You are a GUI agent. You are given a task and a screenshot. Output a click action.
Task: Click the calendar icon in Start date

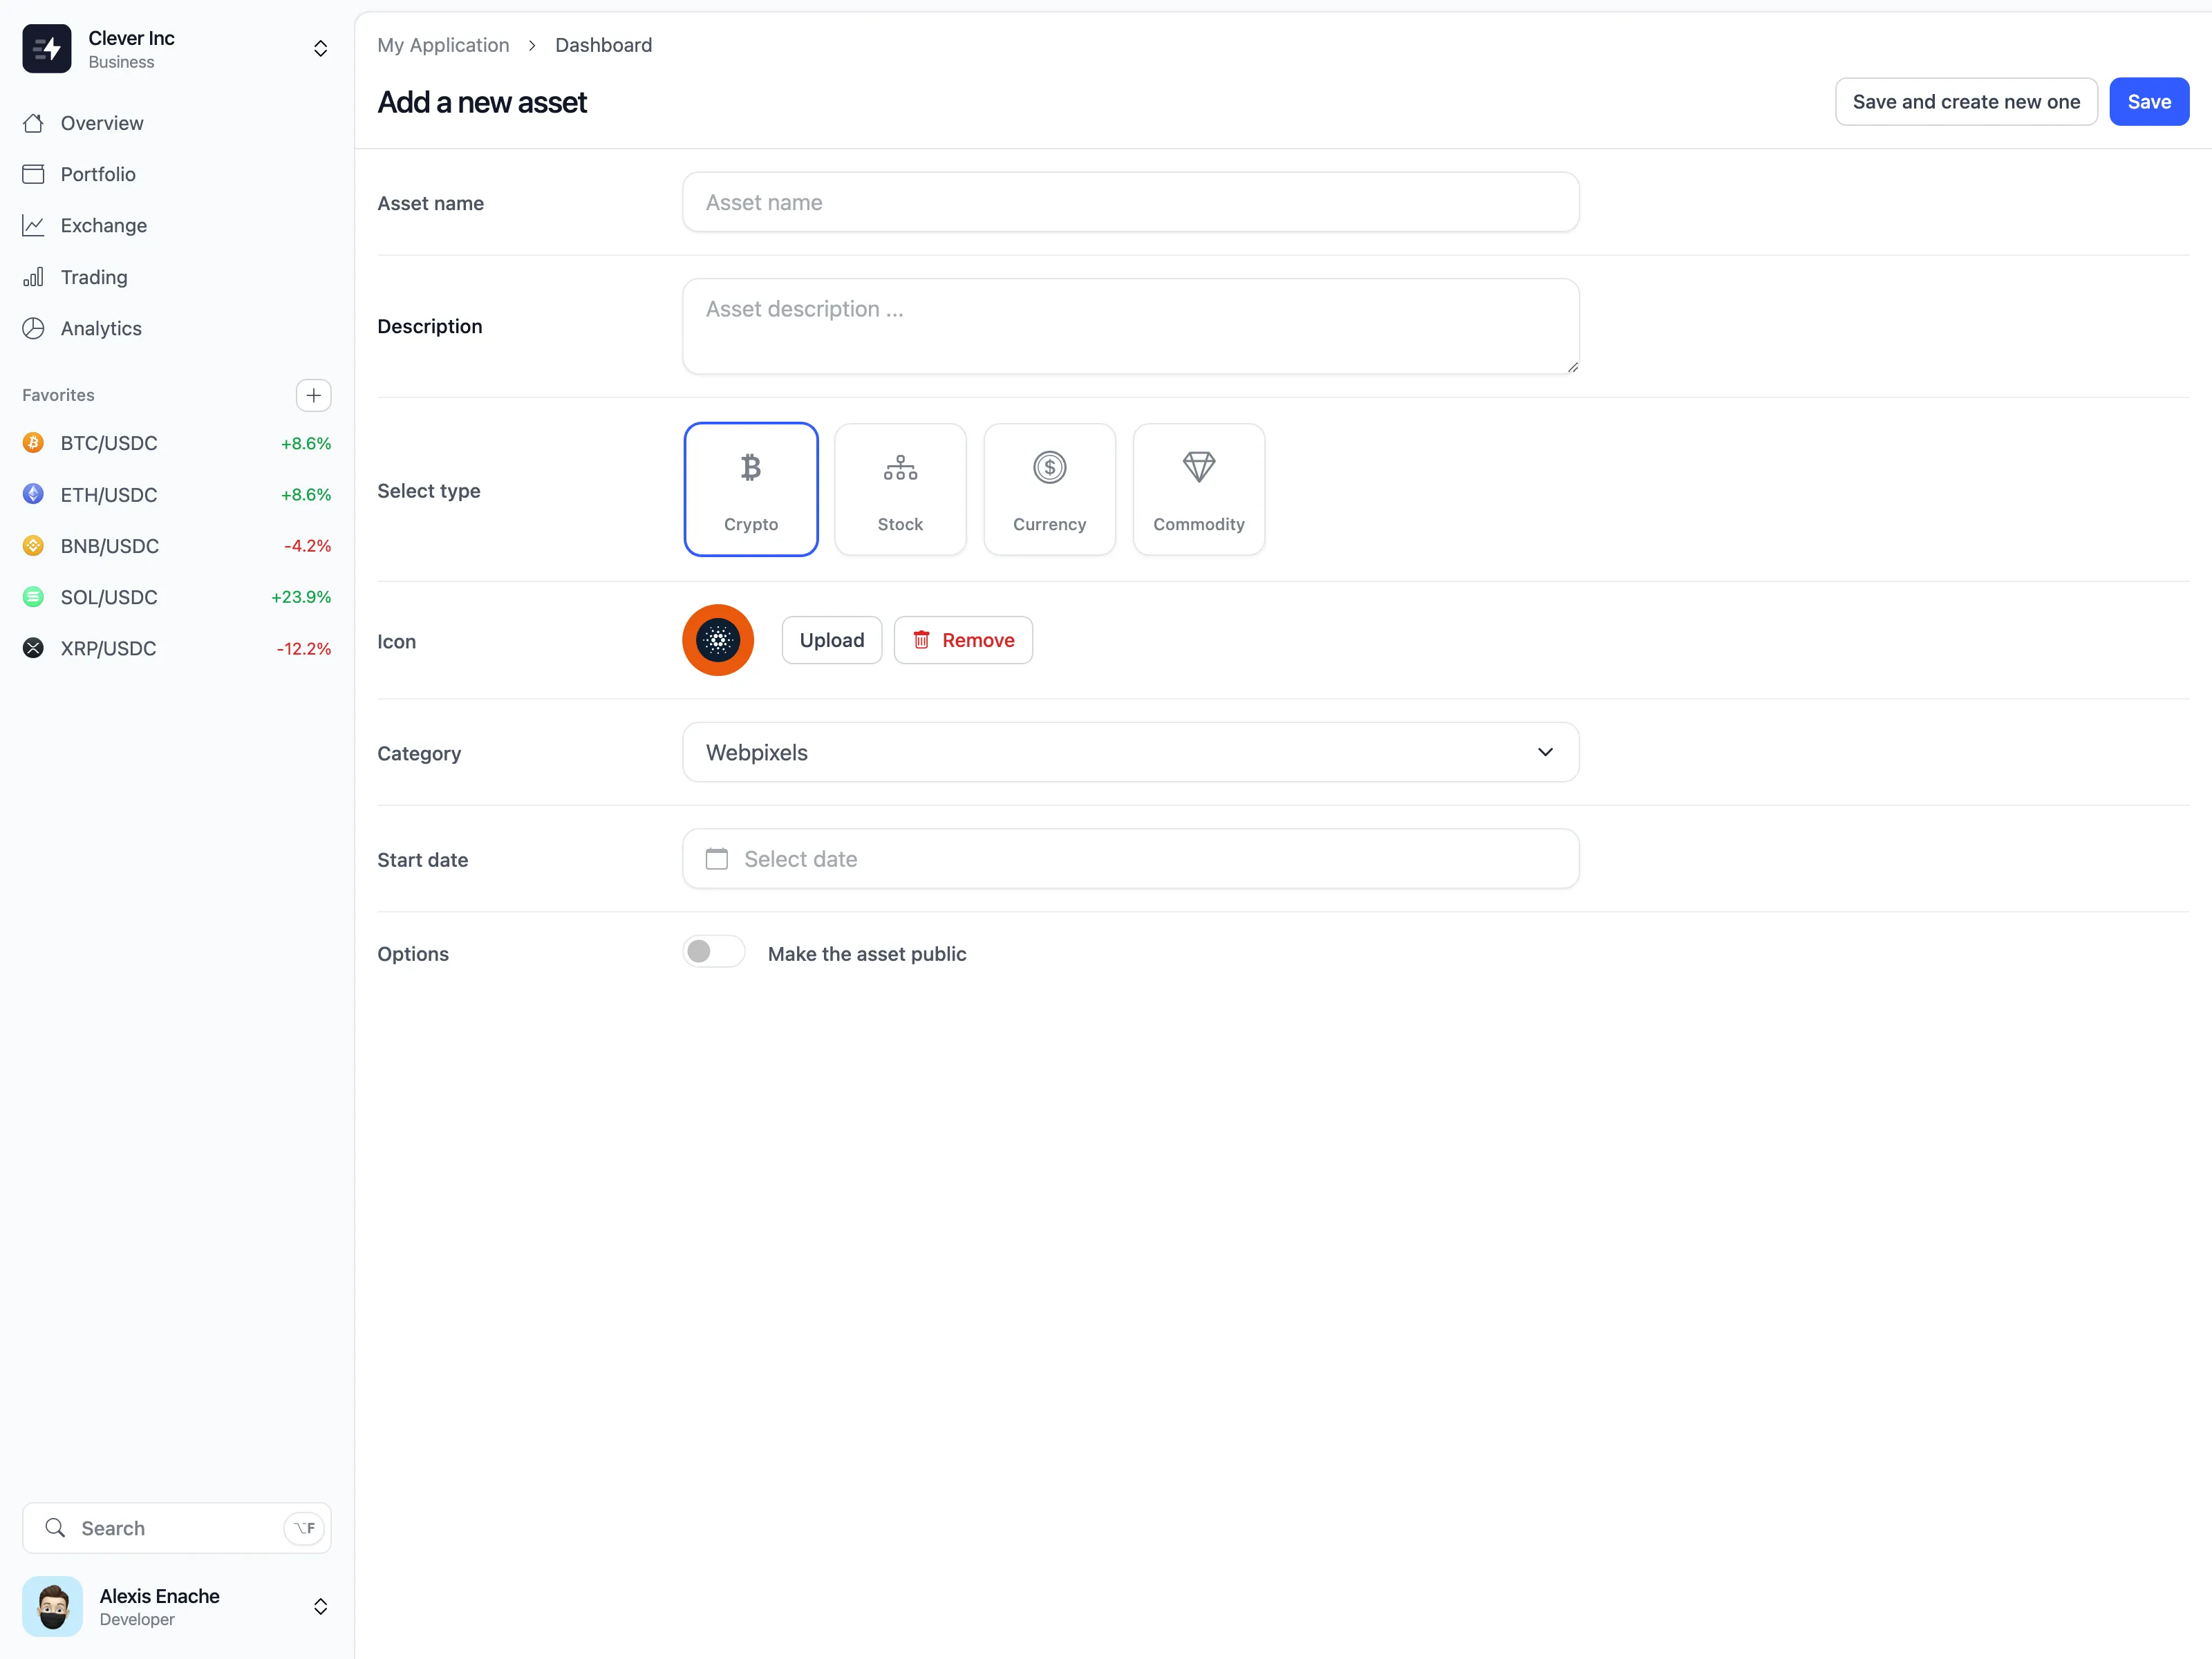pos(716,859)
